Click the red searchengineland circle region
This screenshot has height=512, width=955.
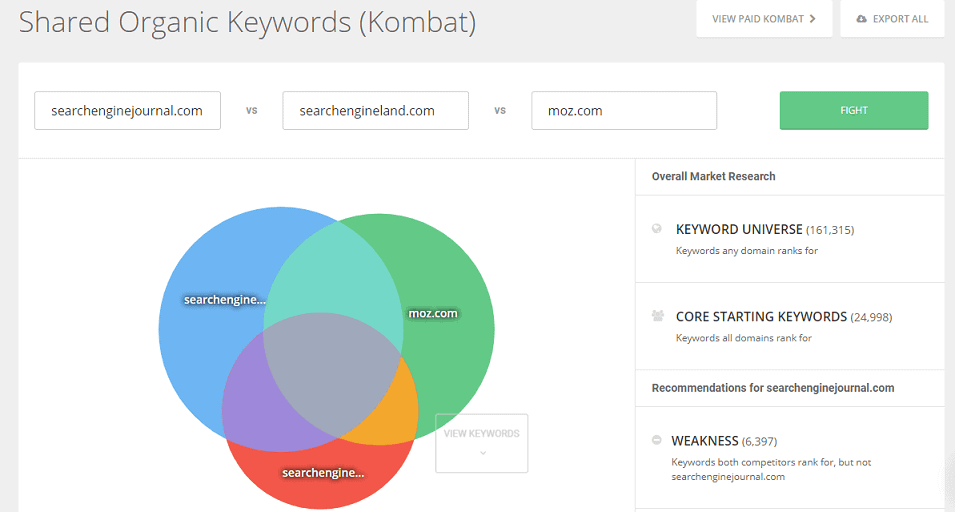point(320,475)
